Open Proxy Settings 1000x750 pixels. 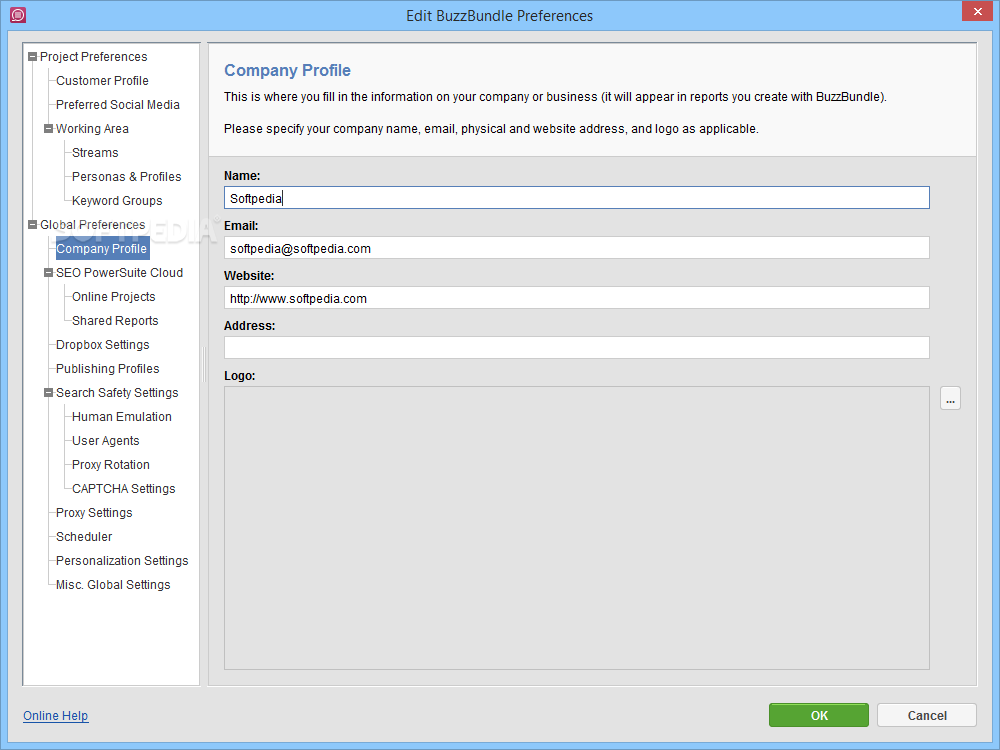coord(94,513)
